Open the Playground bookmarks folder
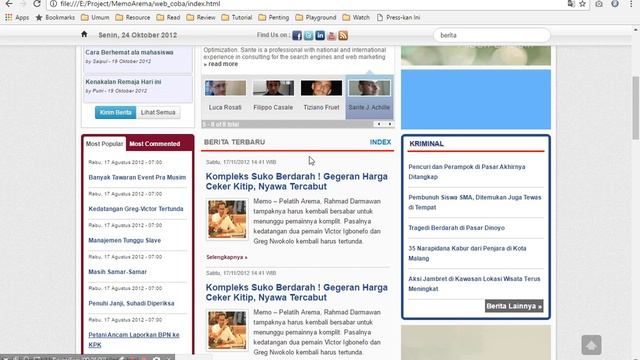640x360 pixels. point(316,18)
